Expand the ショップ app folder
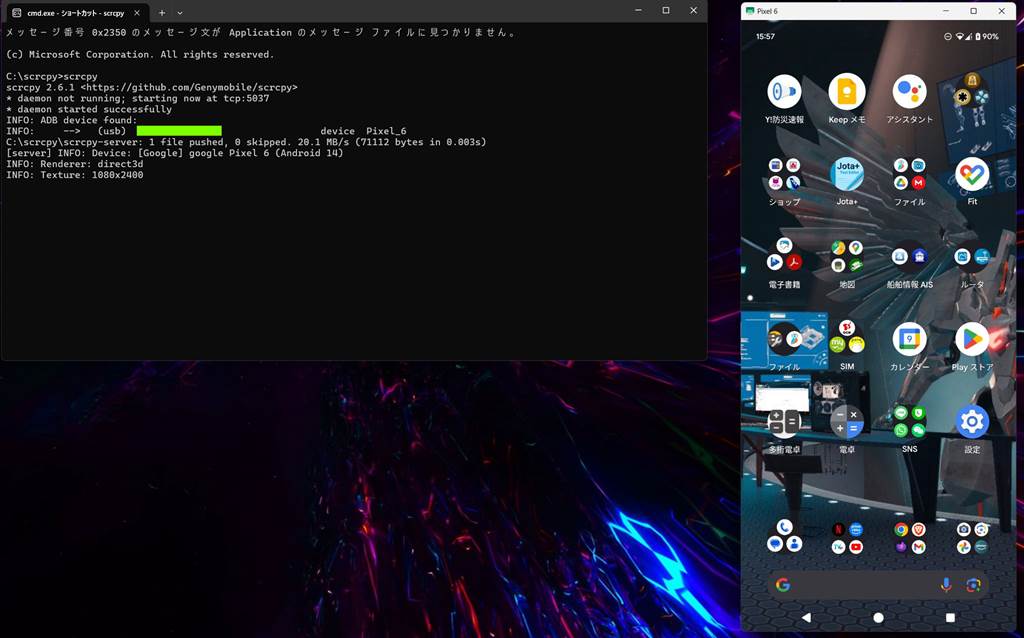 tap(784, 174)
